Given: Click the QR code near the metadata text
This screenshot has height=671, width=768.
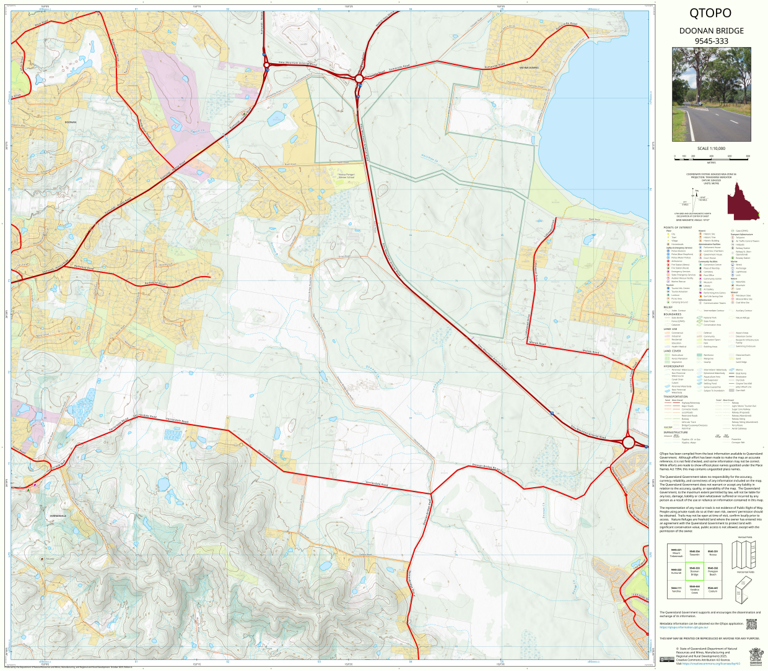Looking at the screenshot, I should click(751, 624).
